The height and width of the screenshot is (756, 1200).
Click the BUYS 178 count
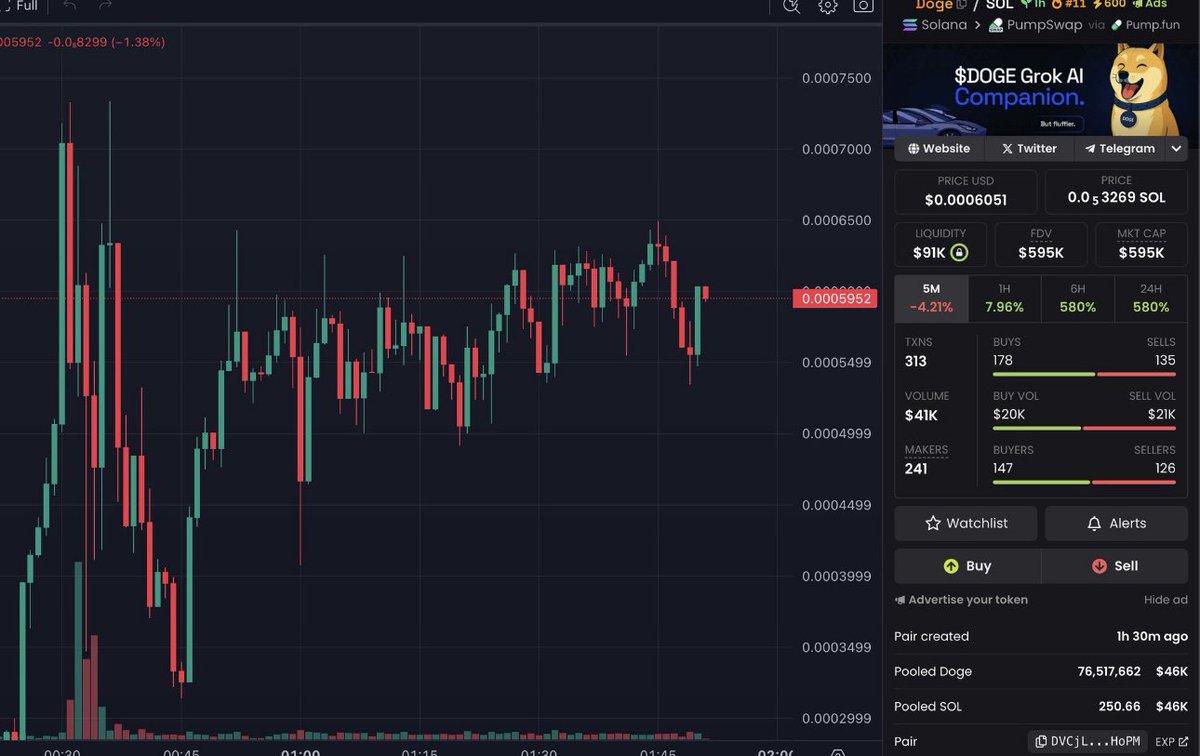click(x=1003, y=360)
